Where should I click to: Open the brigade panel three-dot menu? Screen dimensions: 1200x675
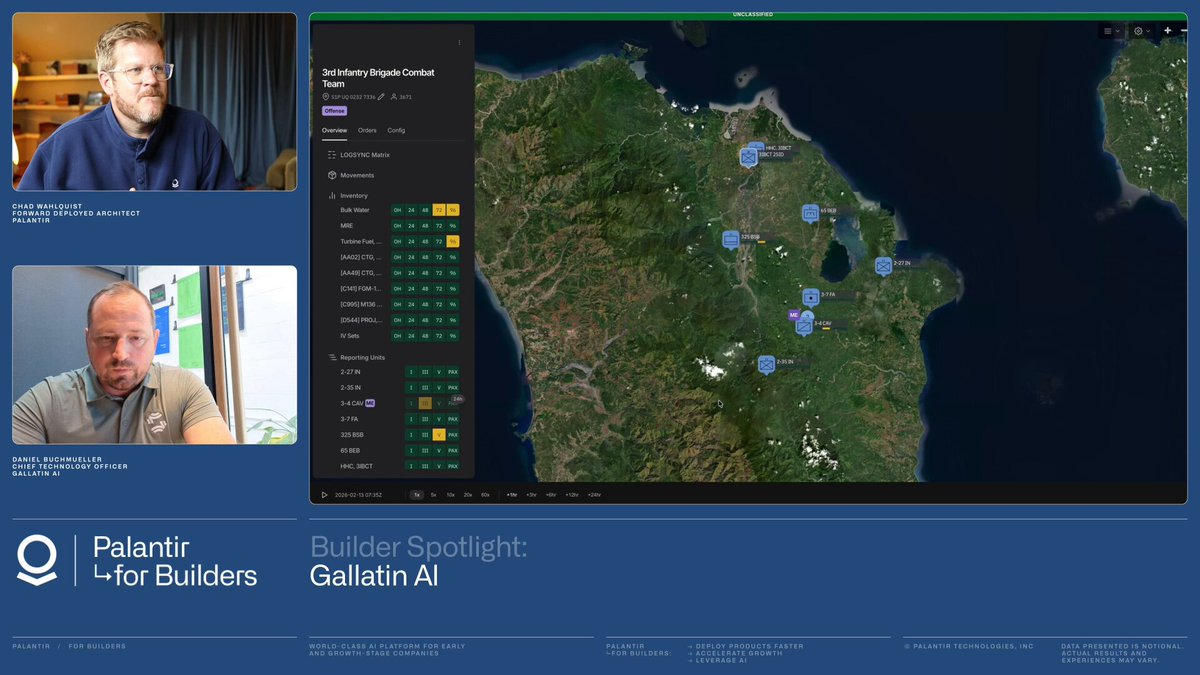(x=459, y=43)
